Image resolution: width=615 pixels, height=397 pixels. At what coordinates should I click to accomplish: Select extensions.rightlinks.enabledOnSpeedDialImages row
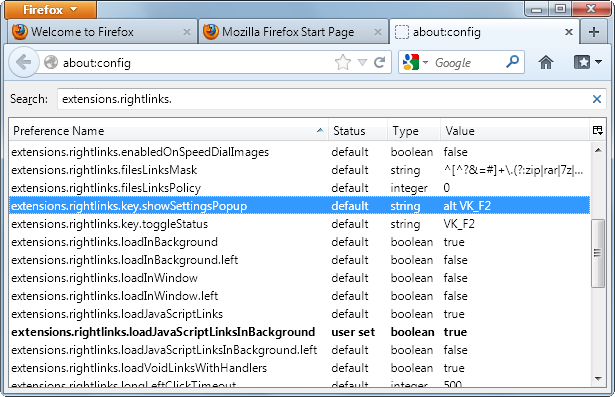(x=300, y=152)
